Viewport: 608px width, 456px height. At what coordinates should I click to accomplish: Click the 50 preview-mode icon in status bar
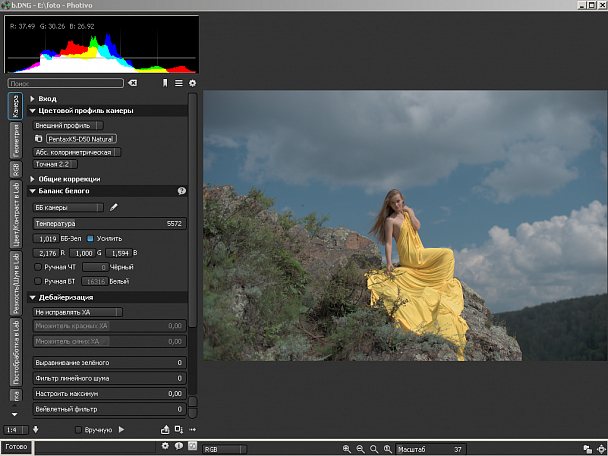coord(192,446)
